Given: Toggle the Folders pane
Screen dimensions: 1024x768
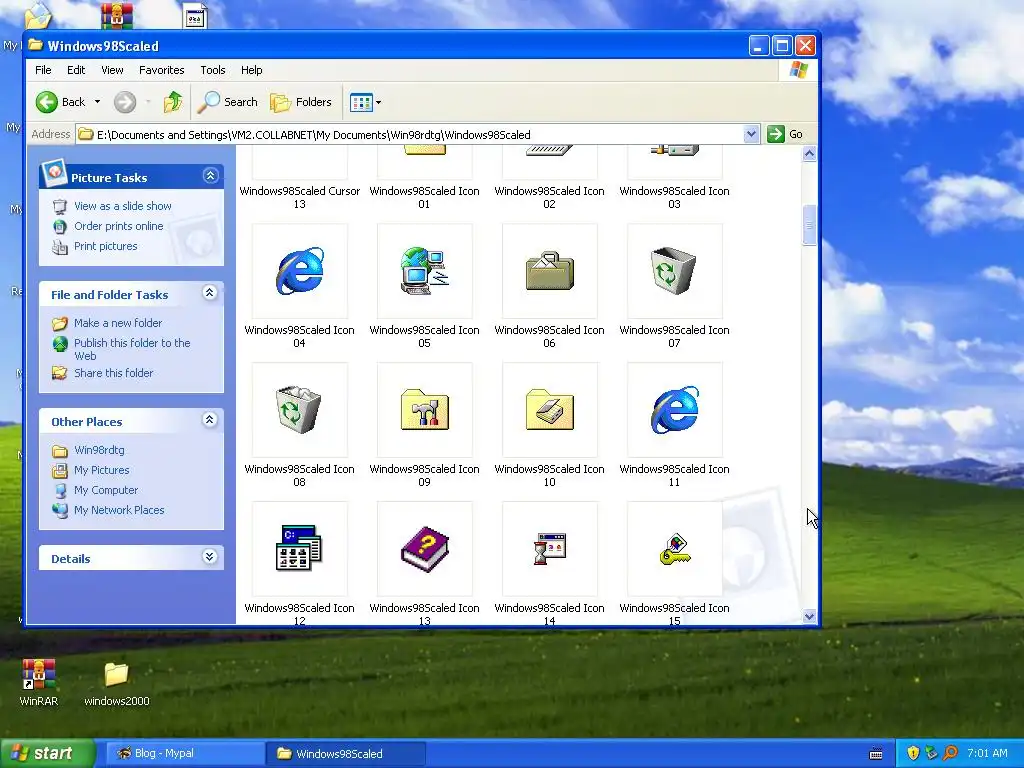Looking at the screenshot, I should click(x=301, y=102).
